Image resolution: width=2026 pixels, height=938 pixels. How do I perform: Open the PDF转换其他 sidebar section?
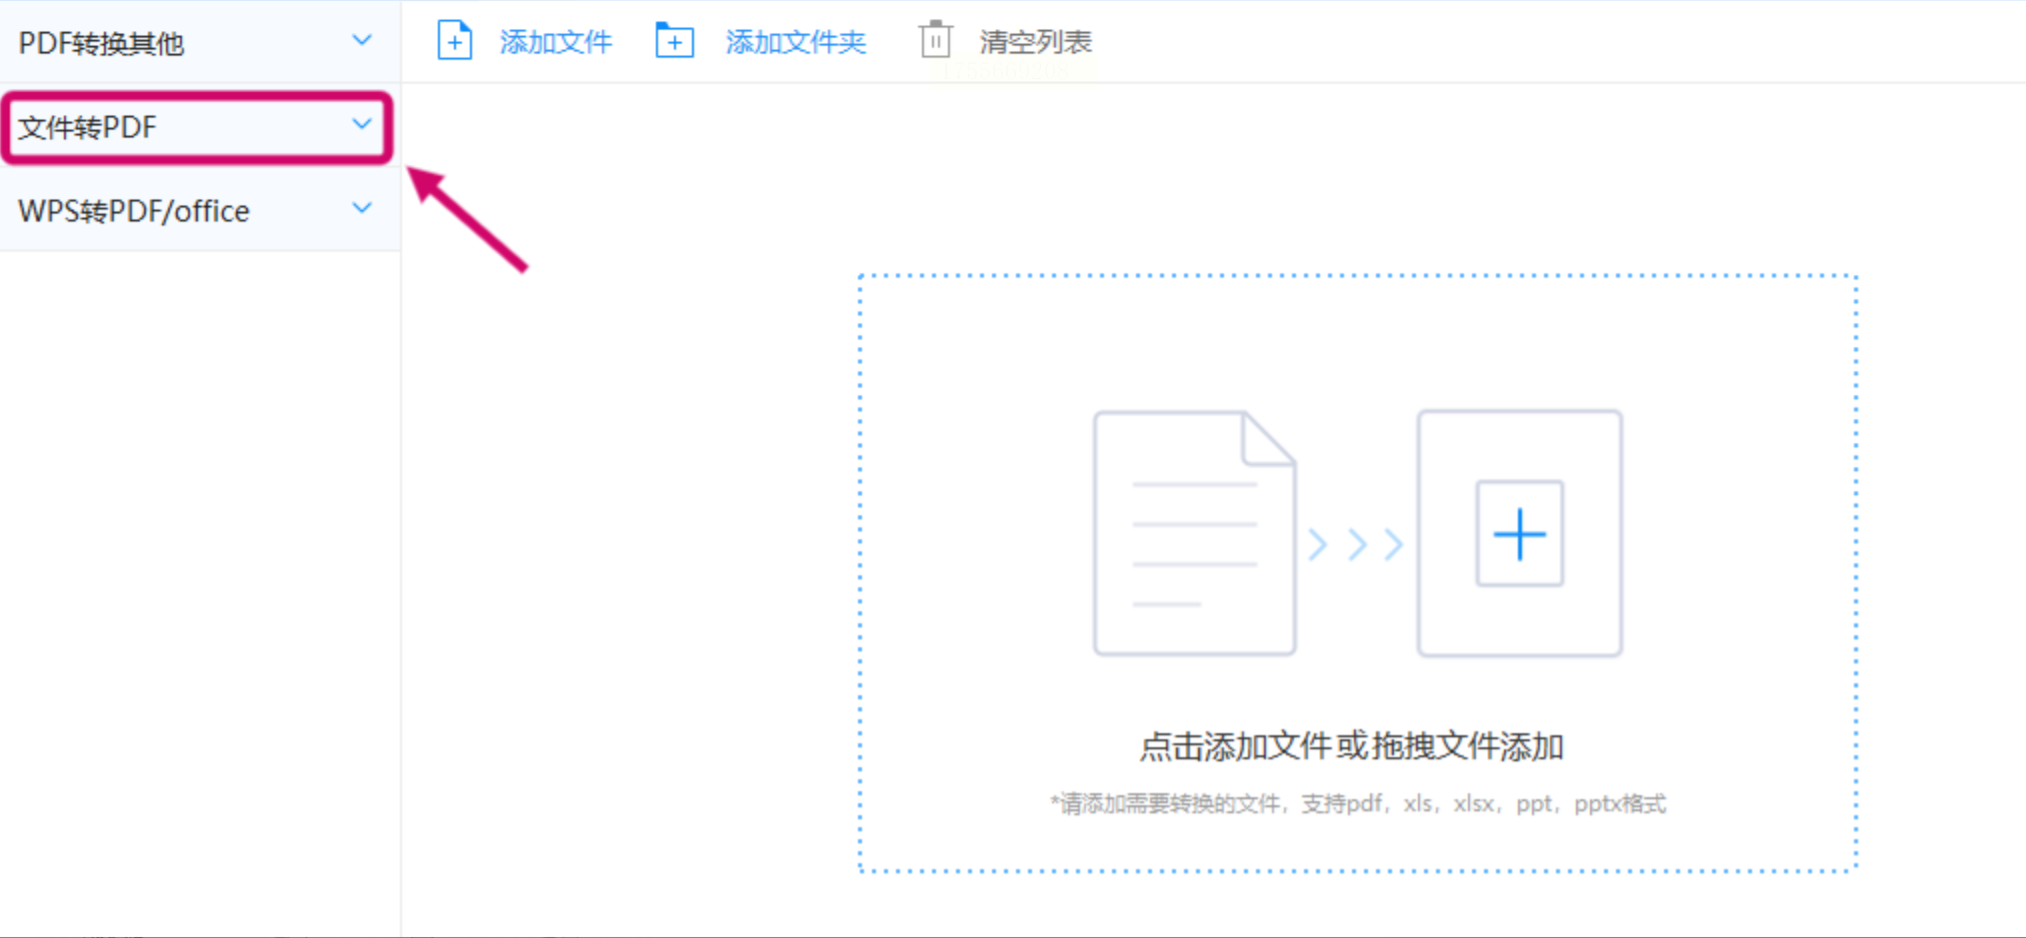200,42
